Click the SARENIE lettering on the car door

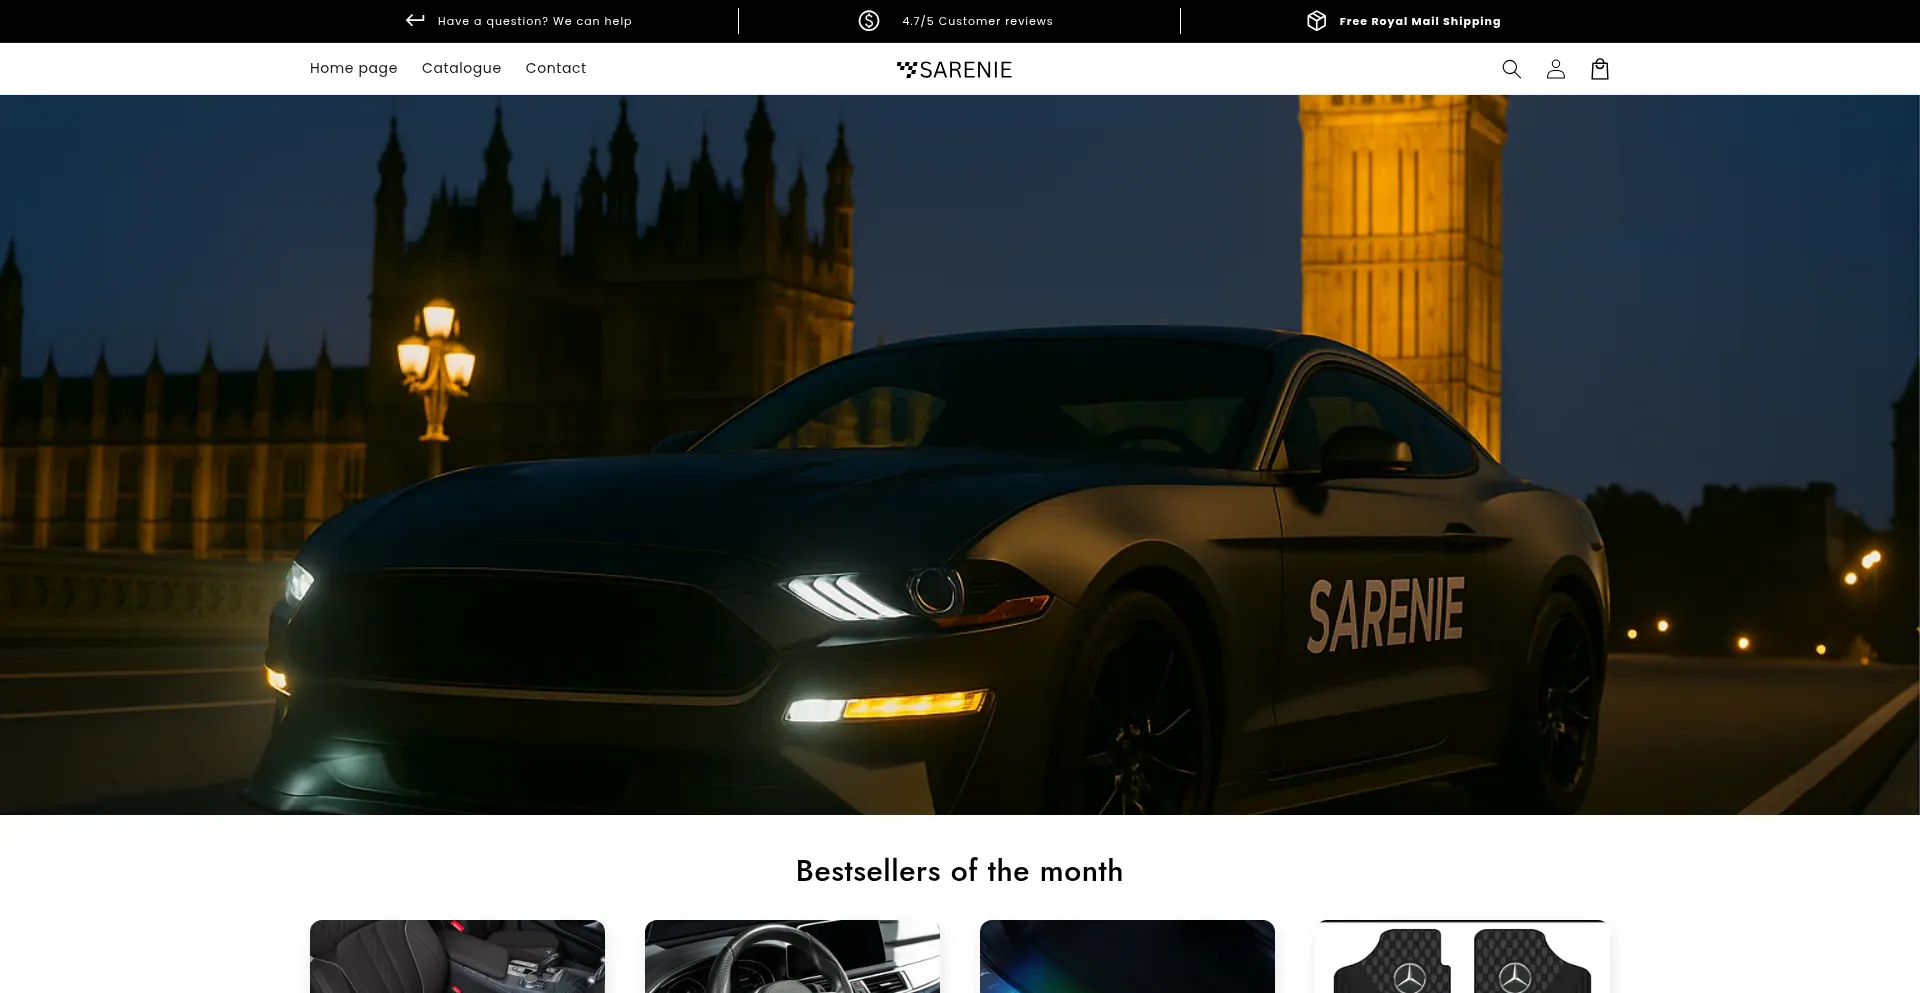1385,613
